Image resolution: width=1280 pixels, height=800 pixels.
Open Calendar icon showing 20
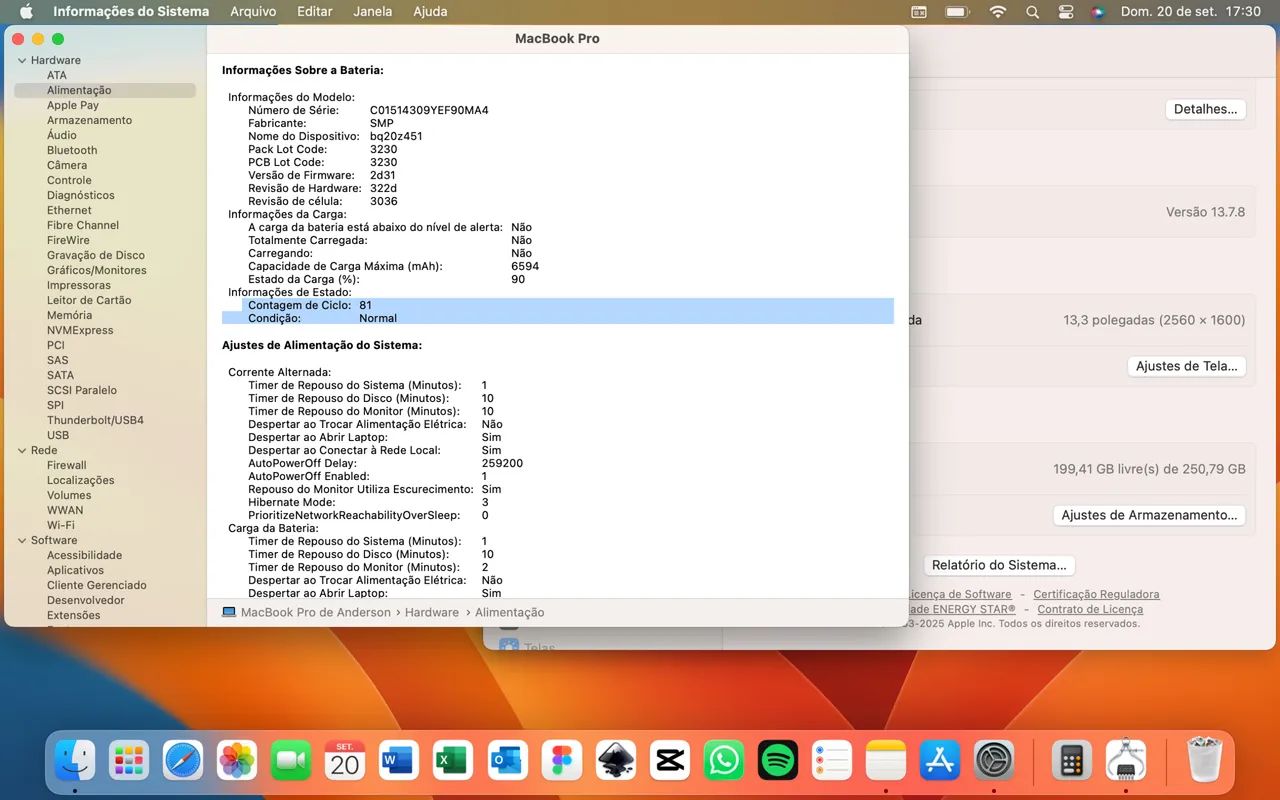tap(345, 761)
